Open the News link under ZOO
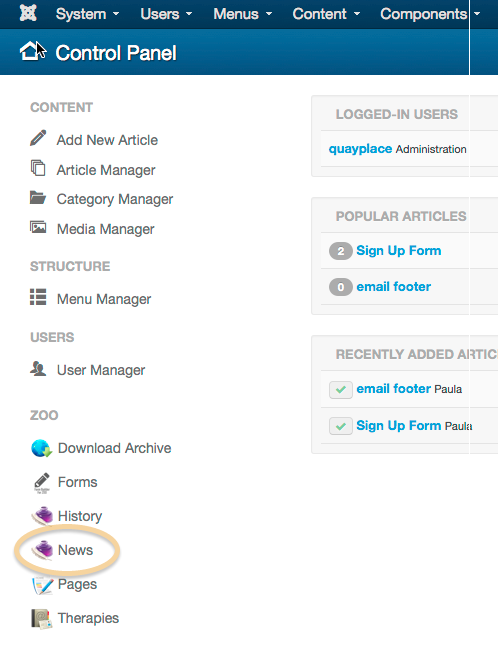The height and width of the screenshot is (648, 498). (75, 550)
